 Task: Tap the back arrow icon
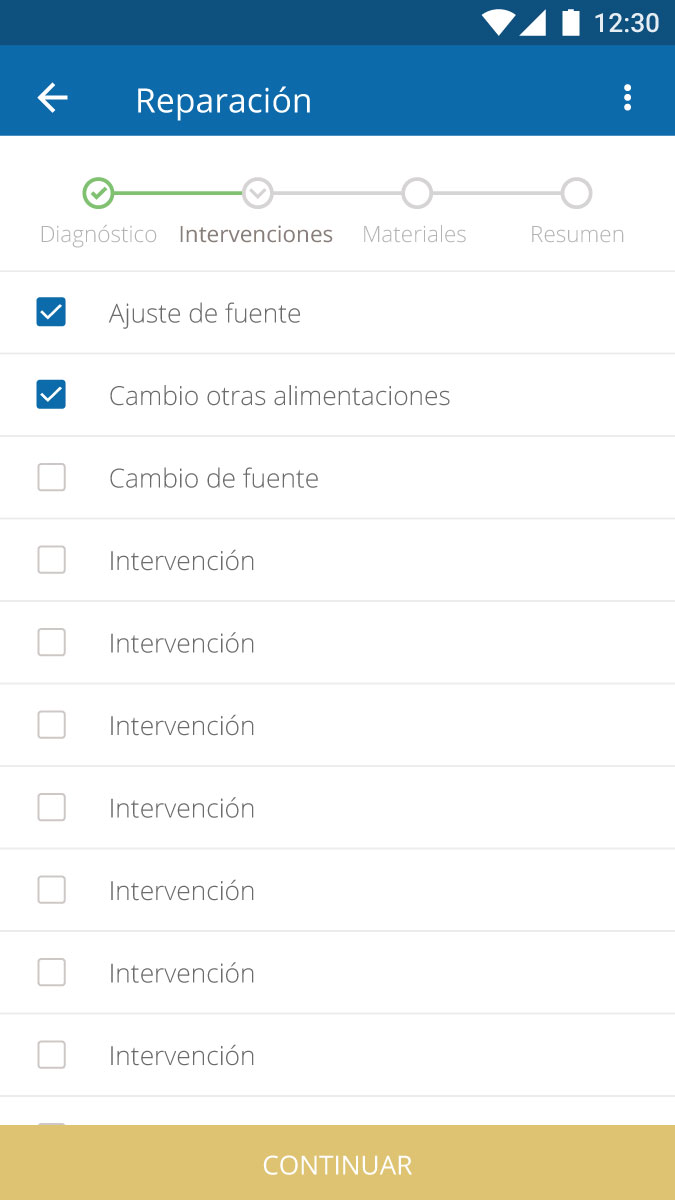coord(52,98)
